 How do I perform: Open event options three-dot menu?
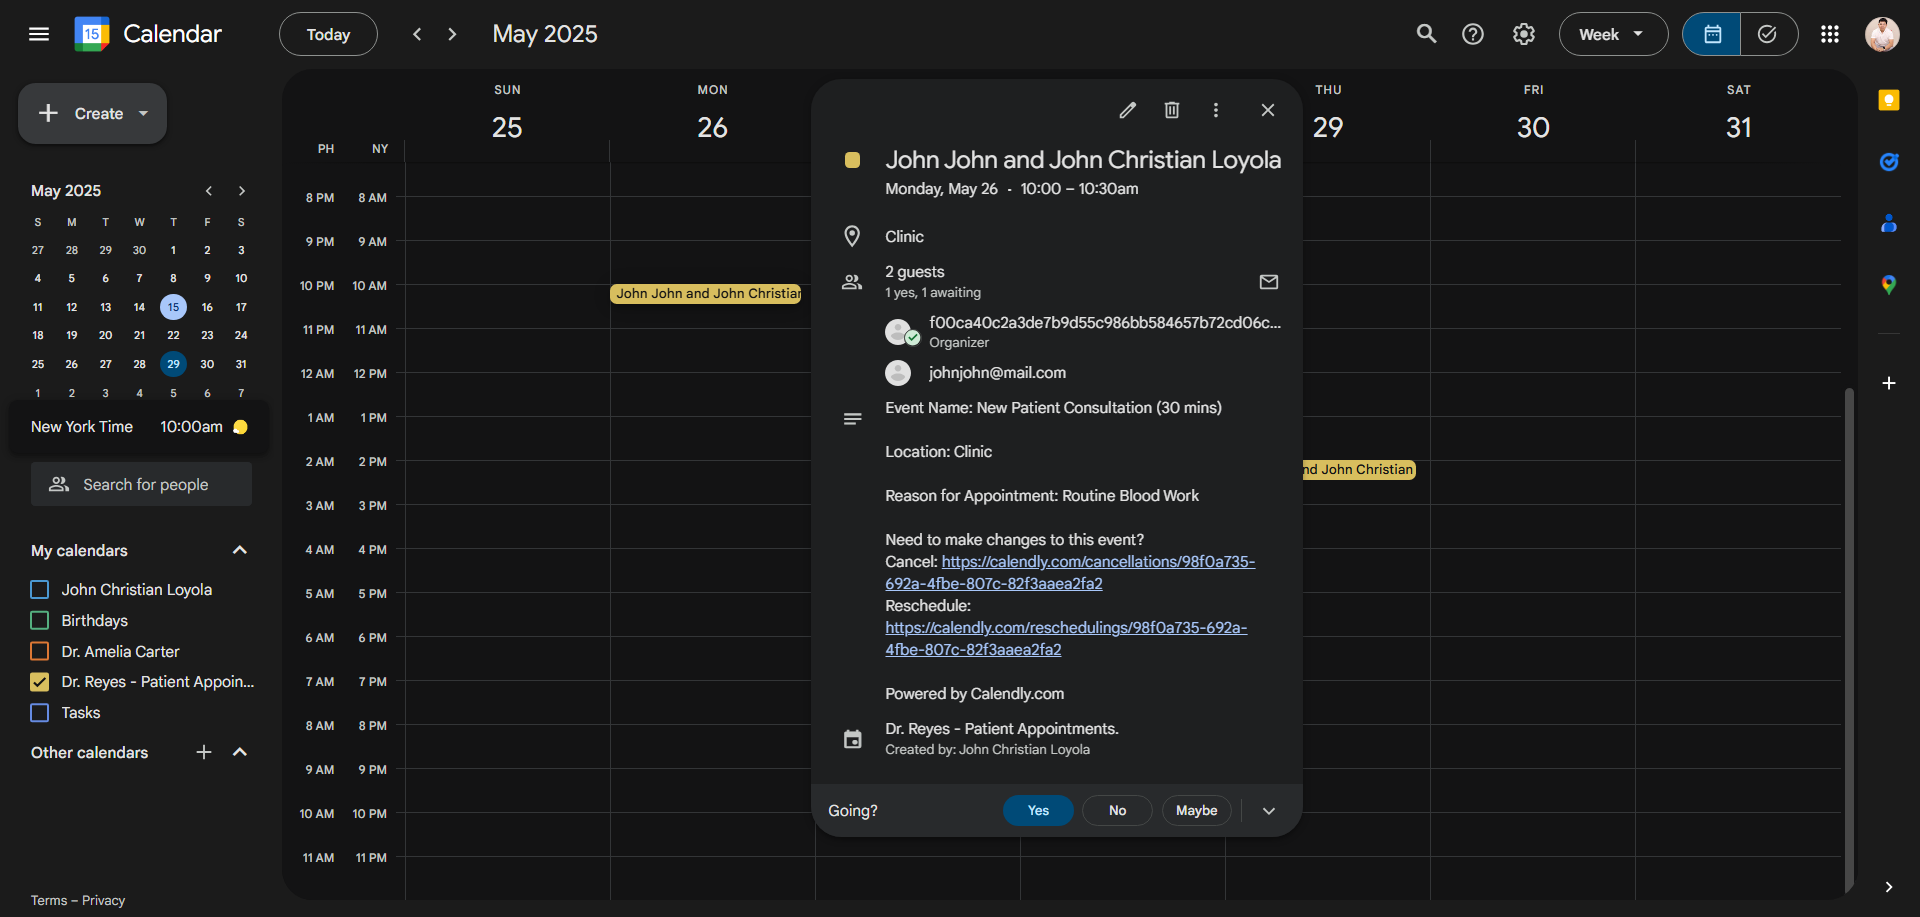[x=1216, y=110]
